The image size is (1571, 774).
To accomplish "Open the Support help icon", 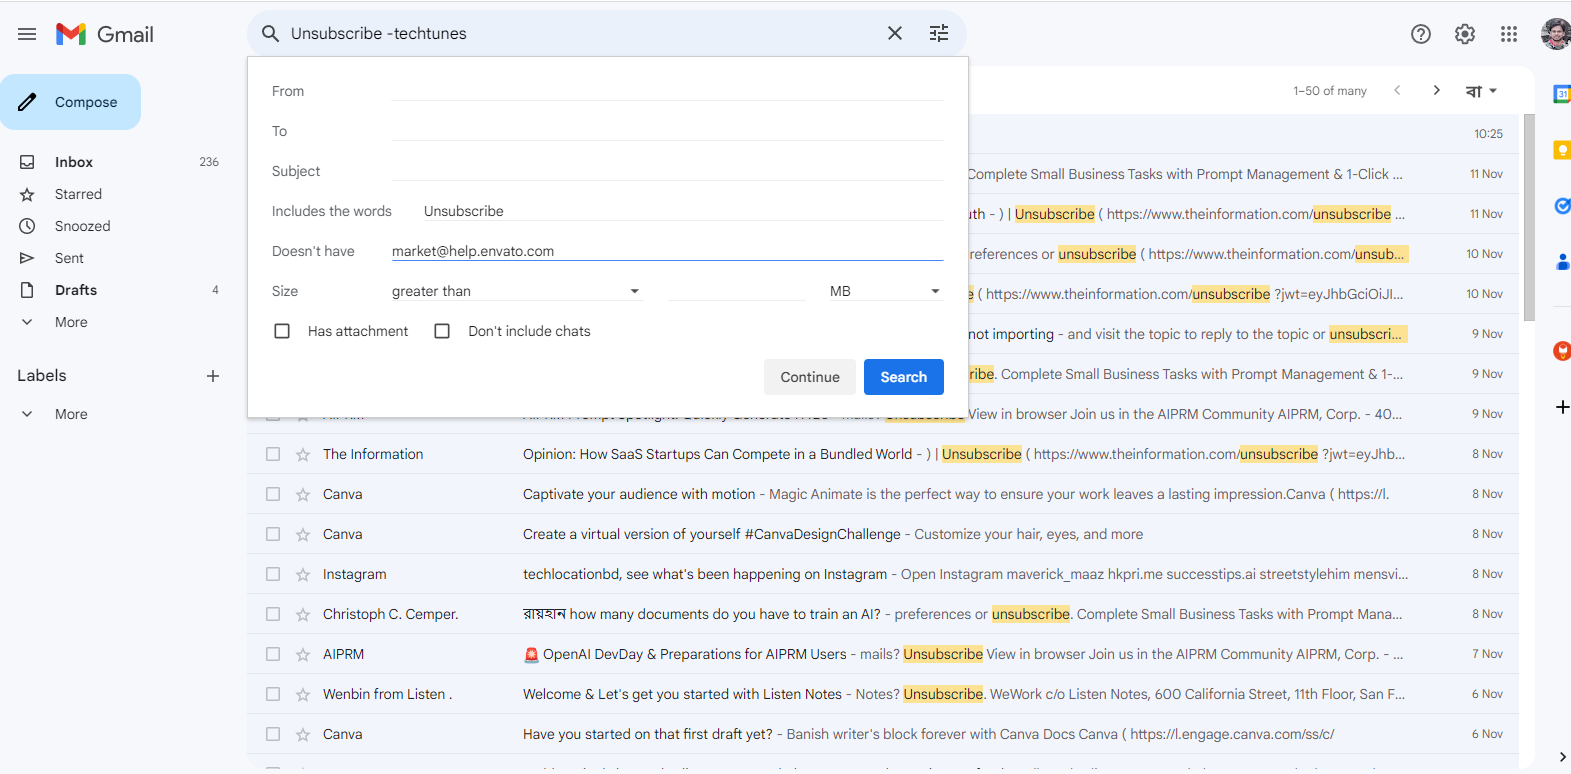I will (1420, 34).
